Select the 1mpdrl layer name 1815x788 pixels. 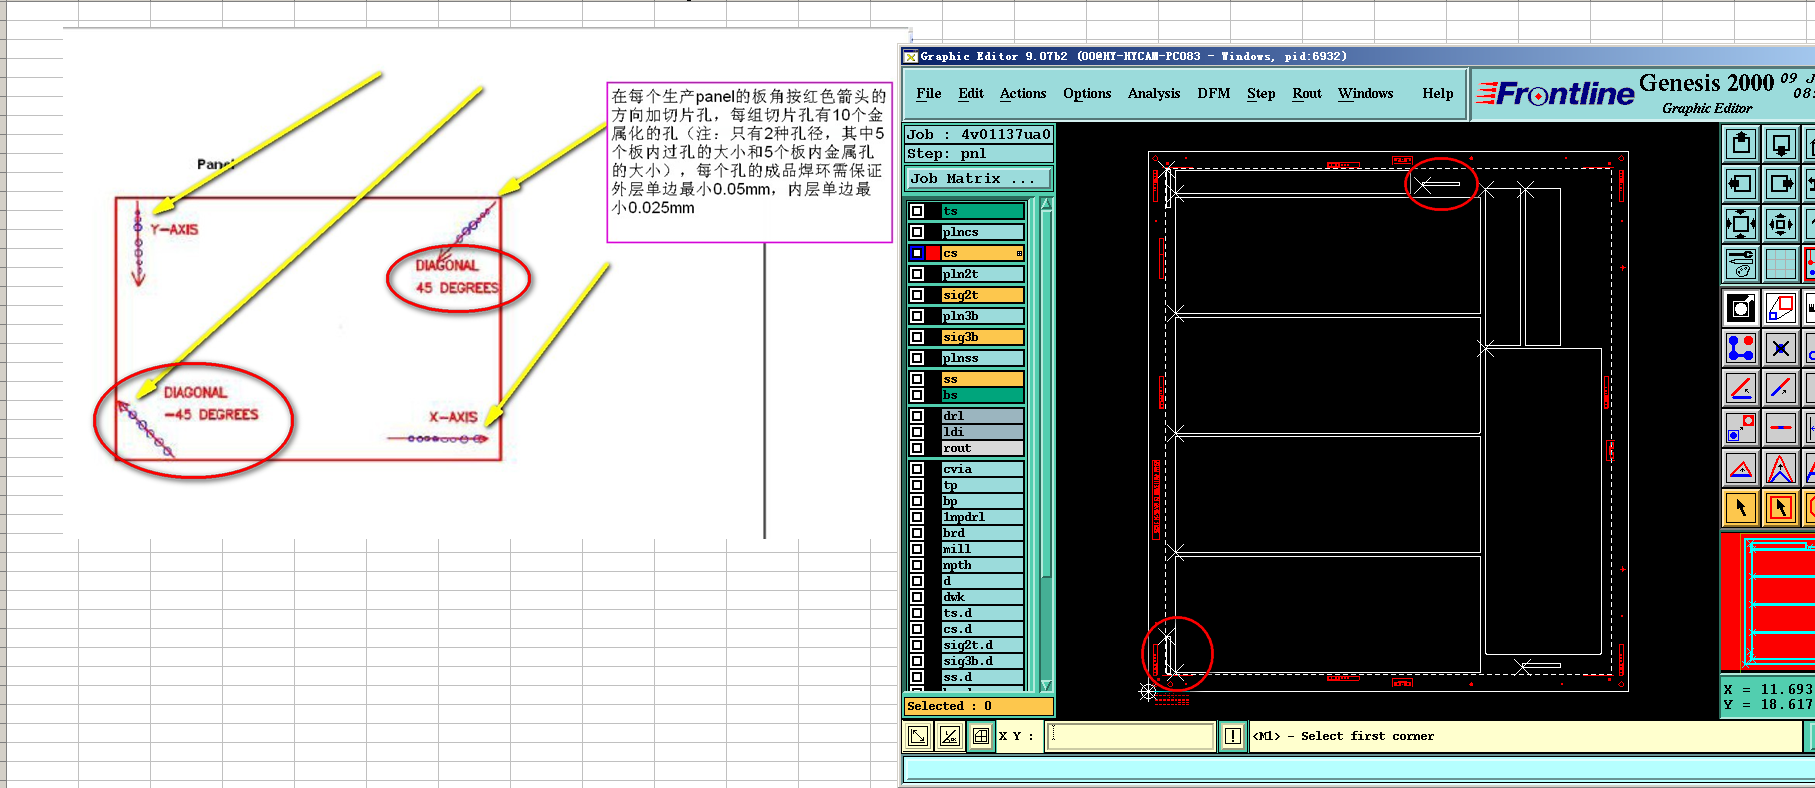(982, 517)
